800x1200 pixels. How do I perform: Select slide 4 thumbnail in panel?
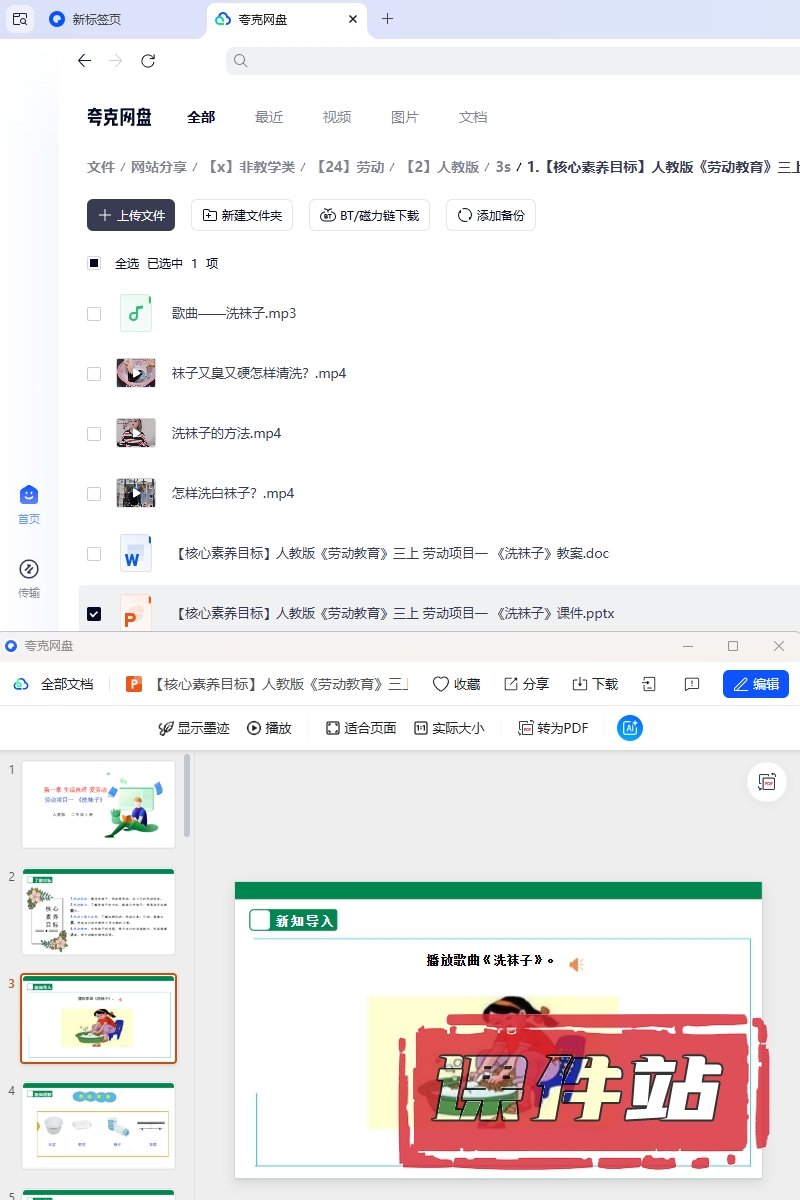pos(98,1125)
